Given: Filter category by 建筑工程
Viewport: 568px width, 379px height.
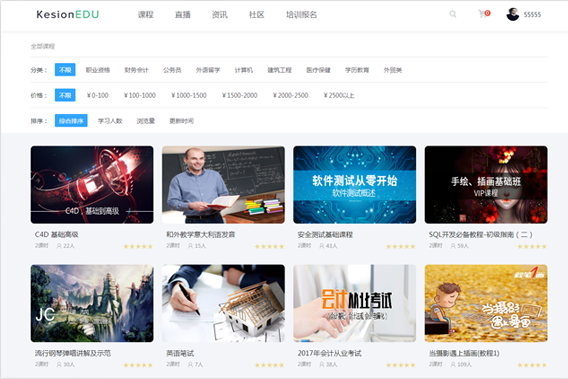Looking at the screenshot, I should (280, 70).
